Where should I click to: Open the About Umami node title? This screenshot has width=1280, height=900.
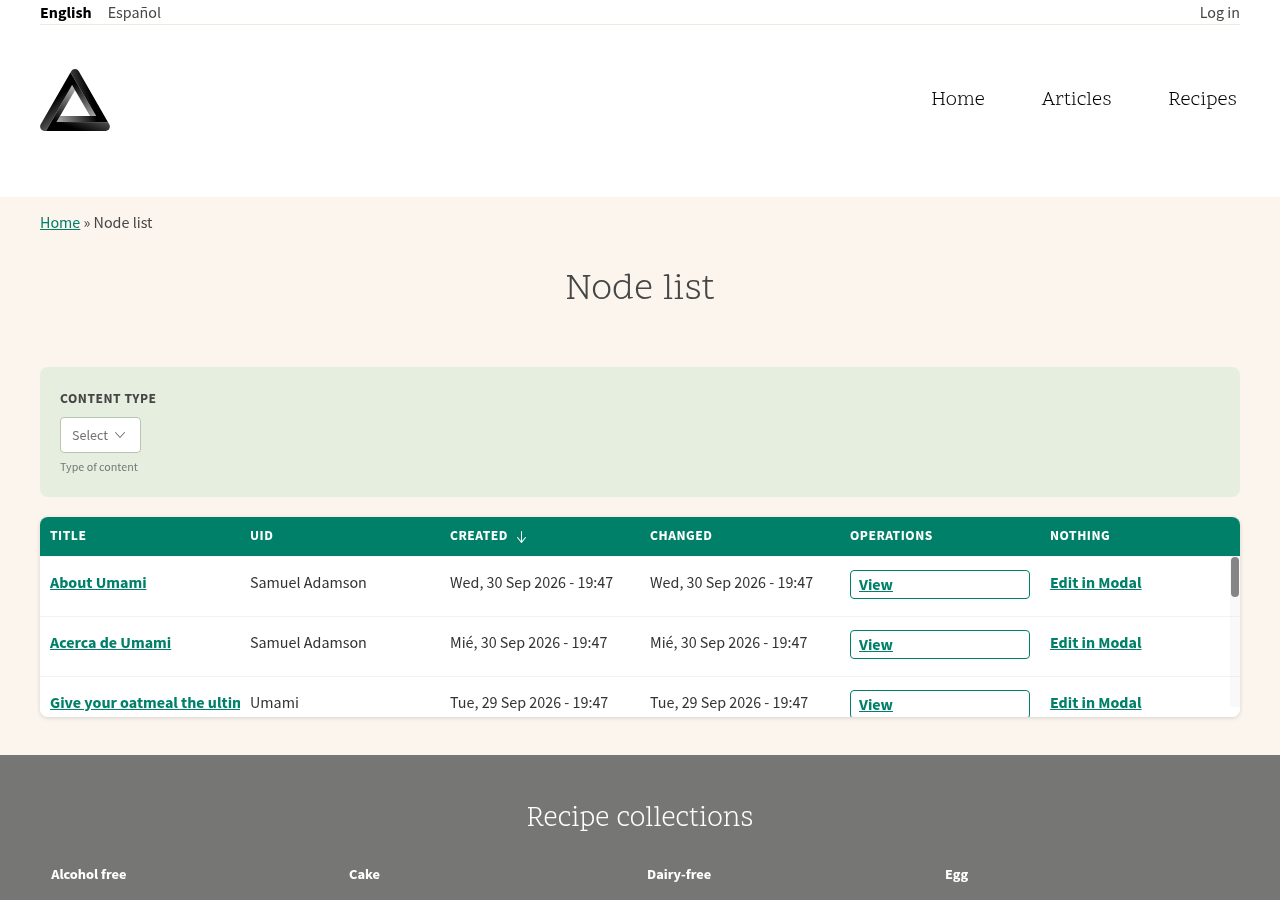(x=98, y=583)
